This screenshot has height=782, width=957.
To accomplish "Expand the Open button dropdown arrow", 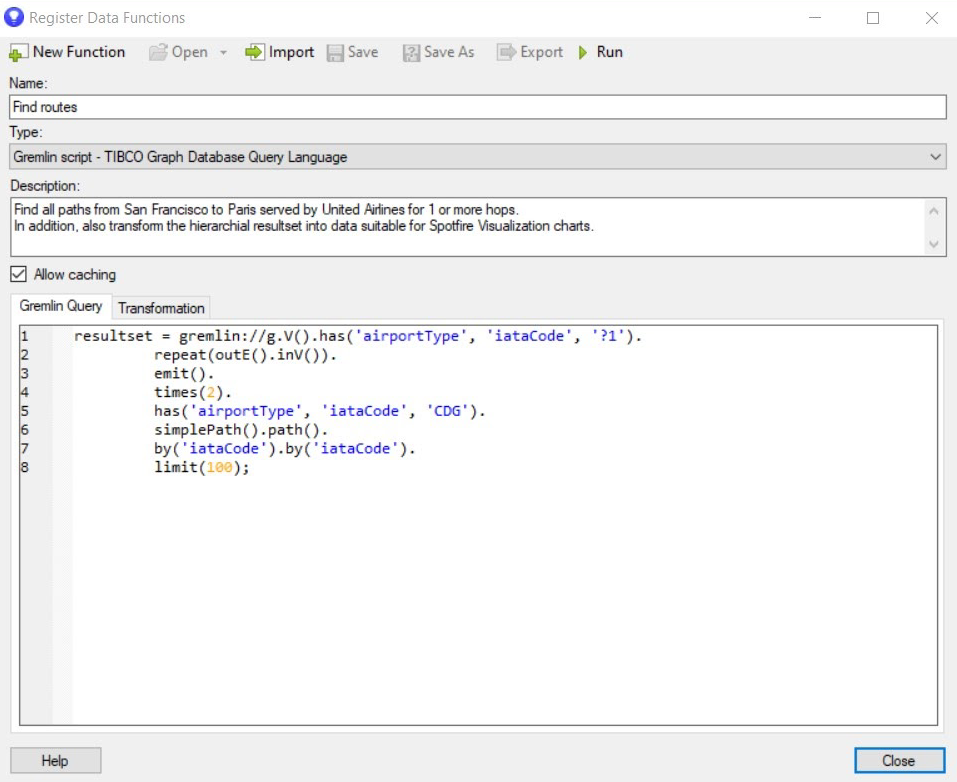I will pyautogui.click(x=224, y=53).
